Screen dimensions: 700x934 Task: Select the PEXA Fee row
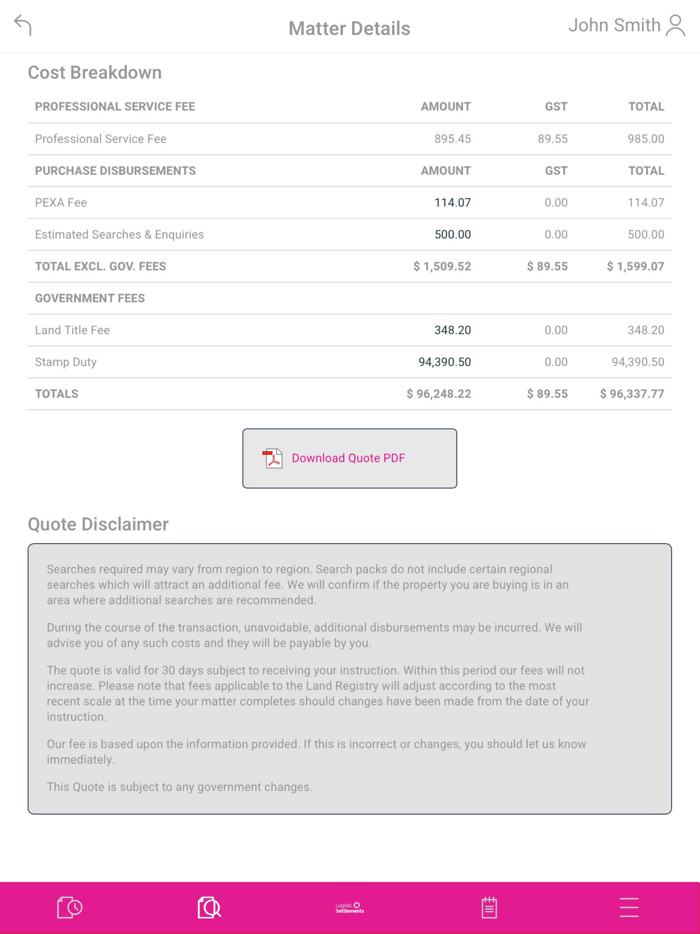coord(350,202)
